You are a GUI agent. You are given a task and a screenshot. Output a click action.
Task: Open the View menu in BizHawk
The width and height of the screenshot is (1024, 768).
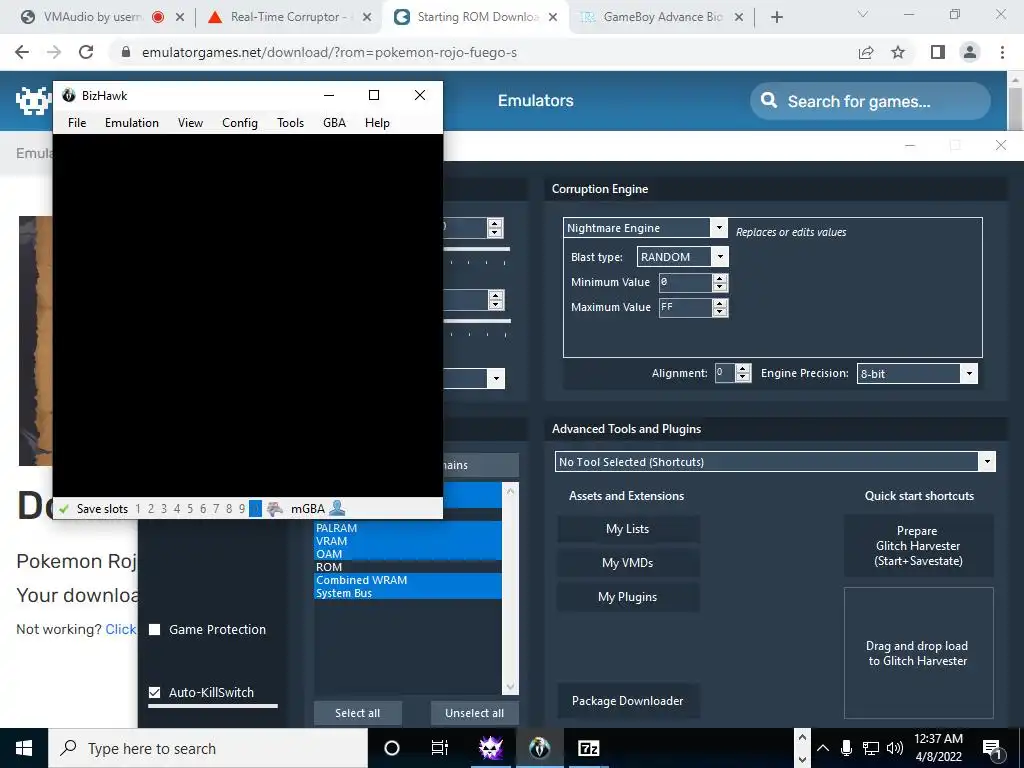190,123
